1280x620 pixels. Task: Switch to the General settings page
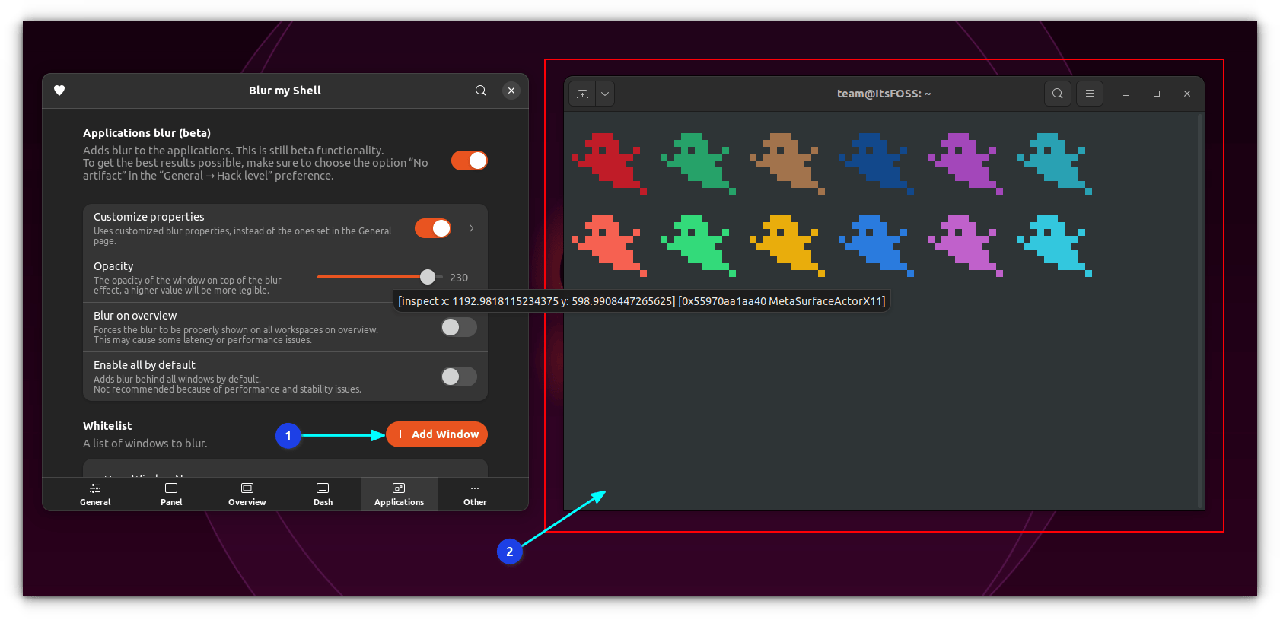tap(95, 494)
